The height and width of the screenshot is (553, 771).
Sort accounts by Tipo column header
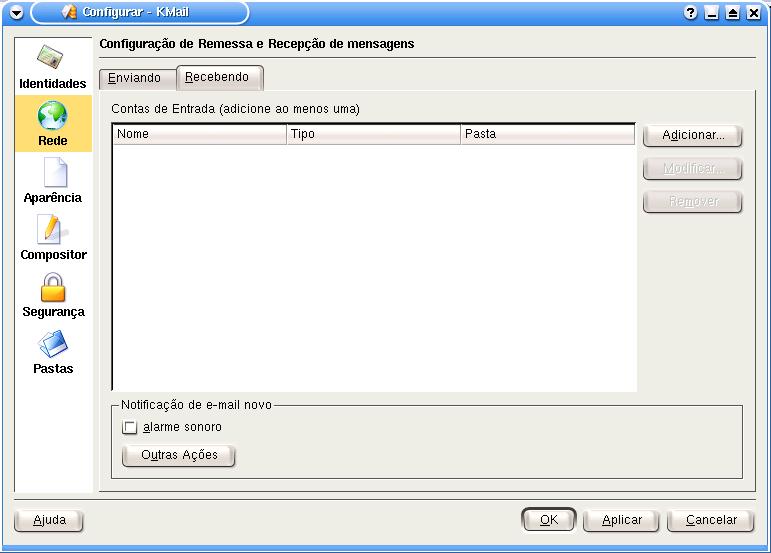[x=374, y=134]
